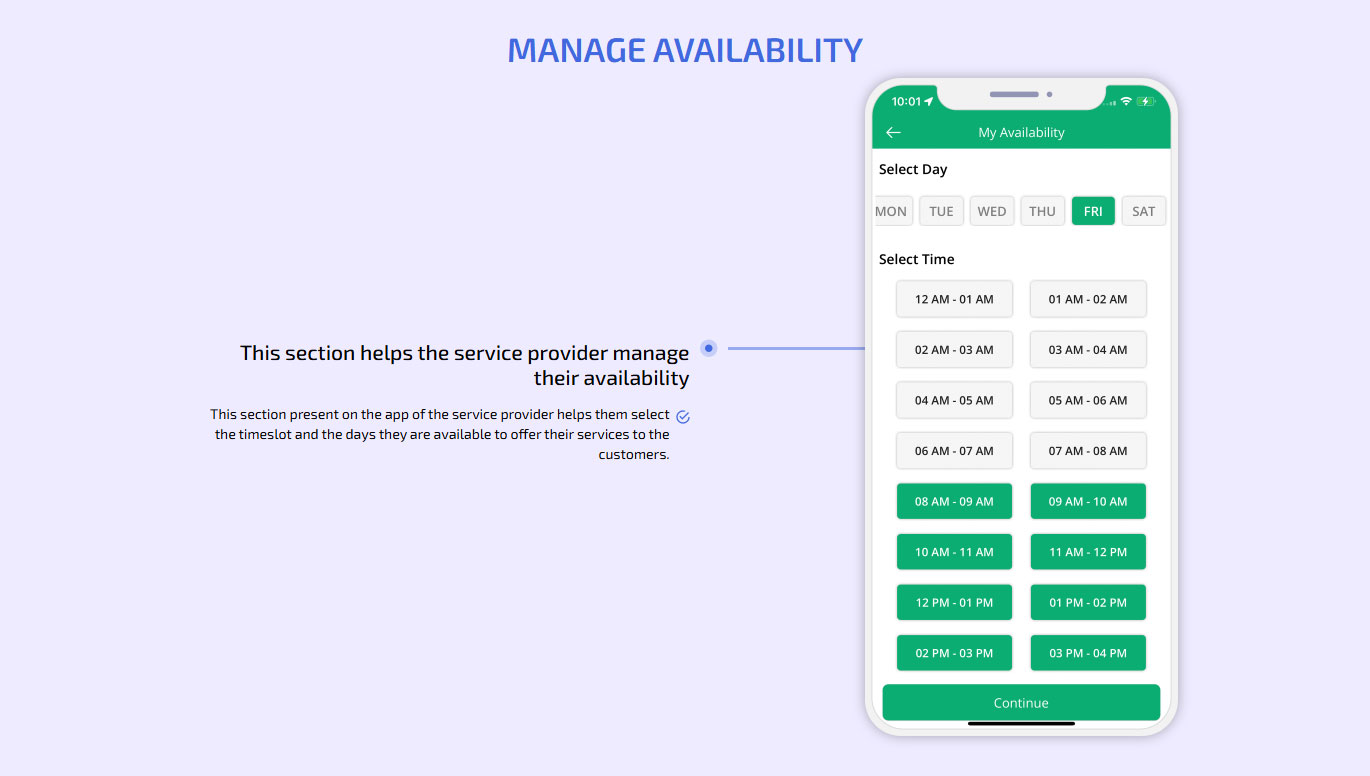Select the TUE day tab
Viewport: 1370px width, 776px height.
(x=941, y=211)
